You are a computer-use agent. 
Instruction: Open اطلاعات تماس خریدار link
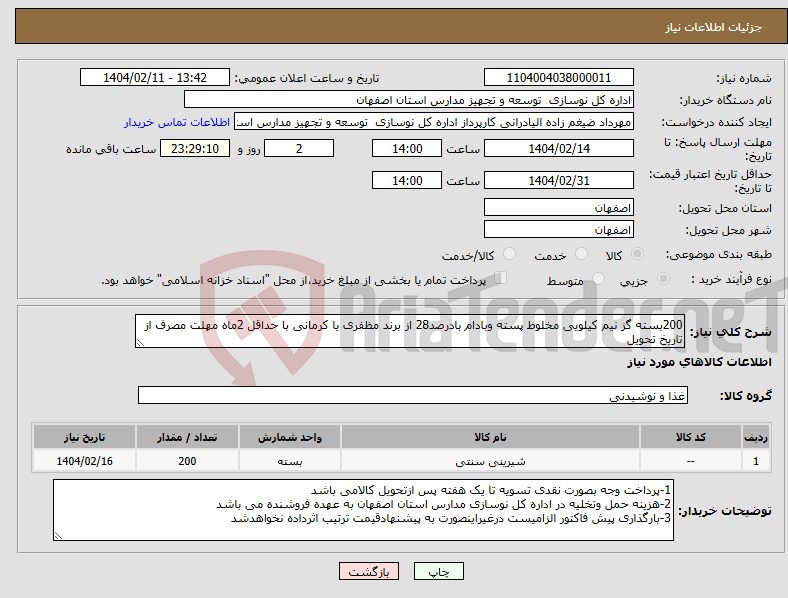(177, 122)
